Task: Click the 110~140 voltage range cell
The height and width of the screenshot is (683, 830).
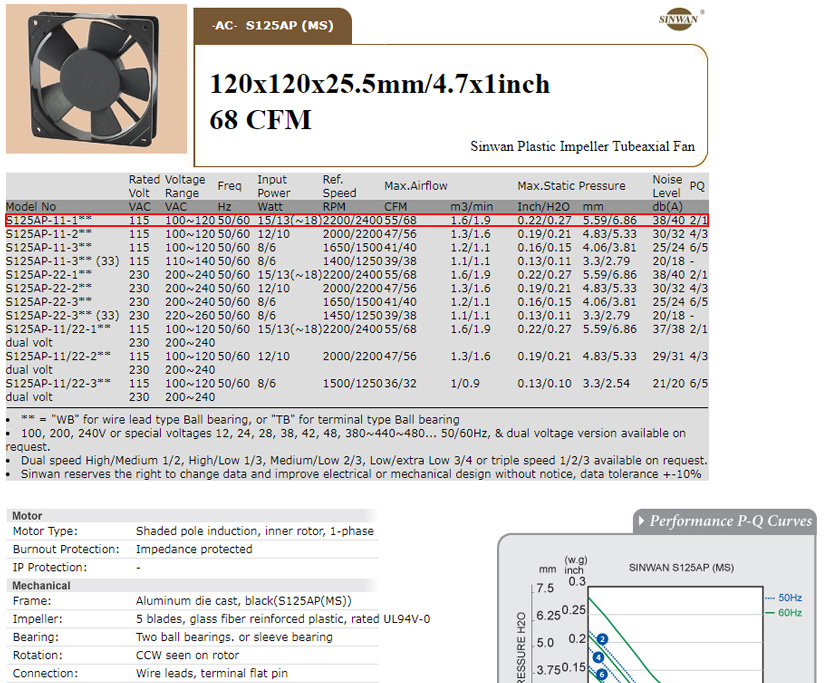Action: pyautogui.click(x=190, y=261)
